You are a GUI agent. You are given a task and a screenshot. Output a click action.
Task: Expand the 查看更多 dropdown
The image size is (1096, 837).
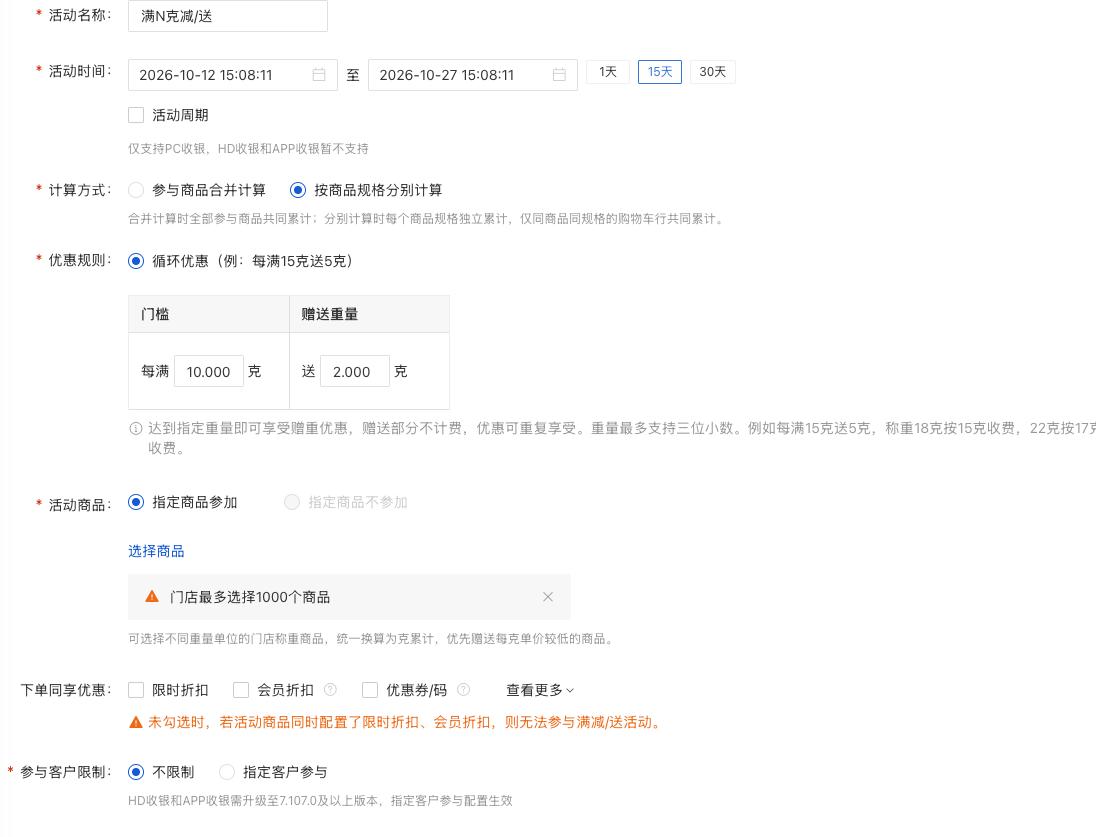[540, 690]
